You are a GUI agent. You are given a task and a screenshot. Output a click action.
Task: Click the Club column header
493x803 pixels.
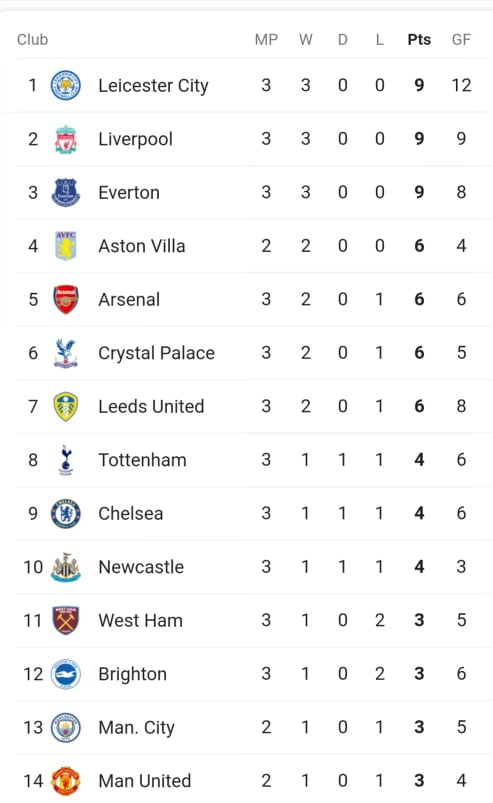pos(32,39)
